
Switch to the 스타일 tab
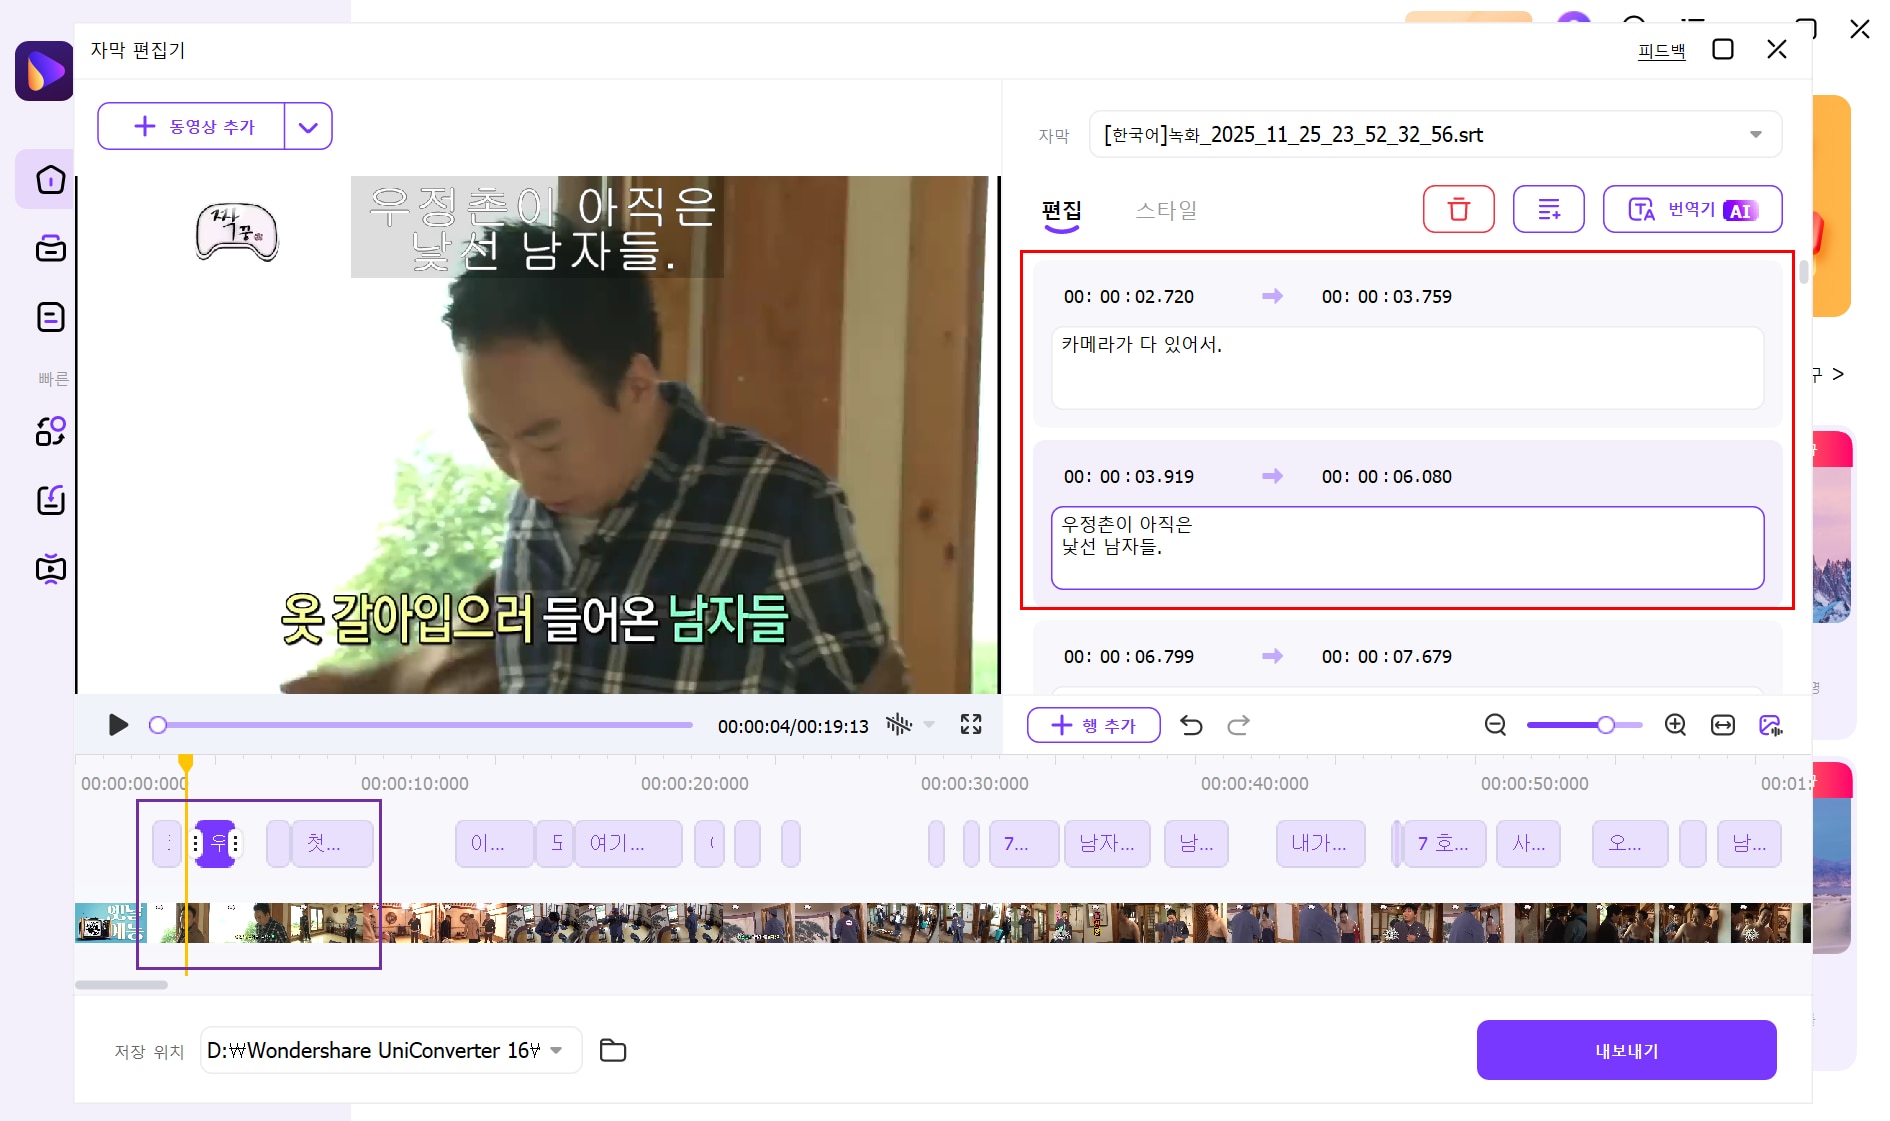[1165, 210]
